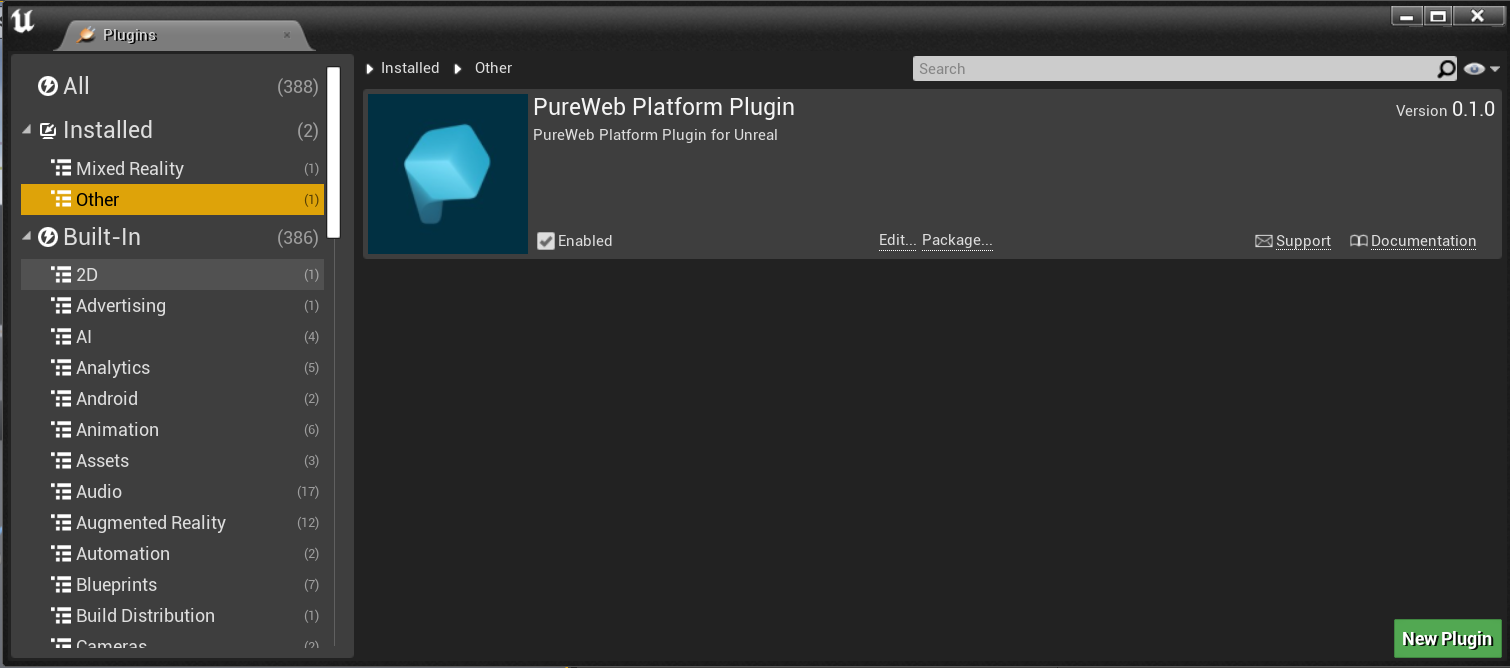This screenshot has height=668, width=1510.
Task: Select the Built-In category
Action: point(172,237)
